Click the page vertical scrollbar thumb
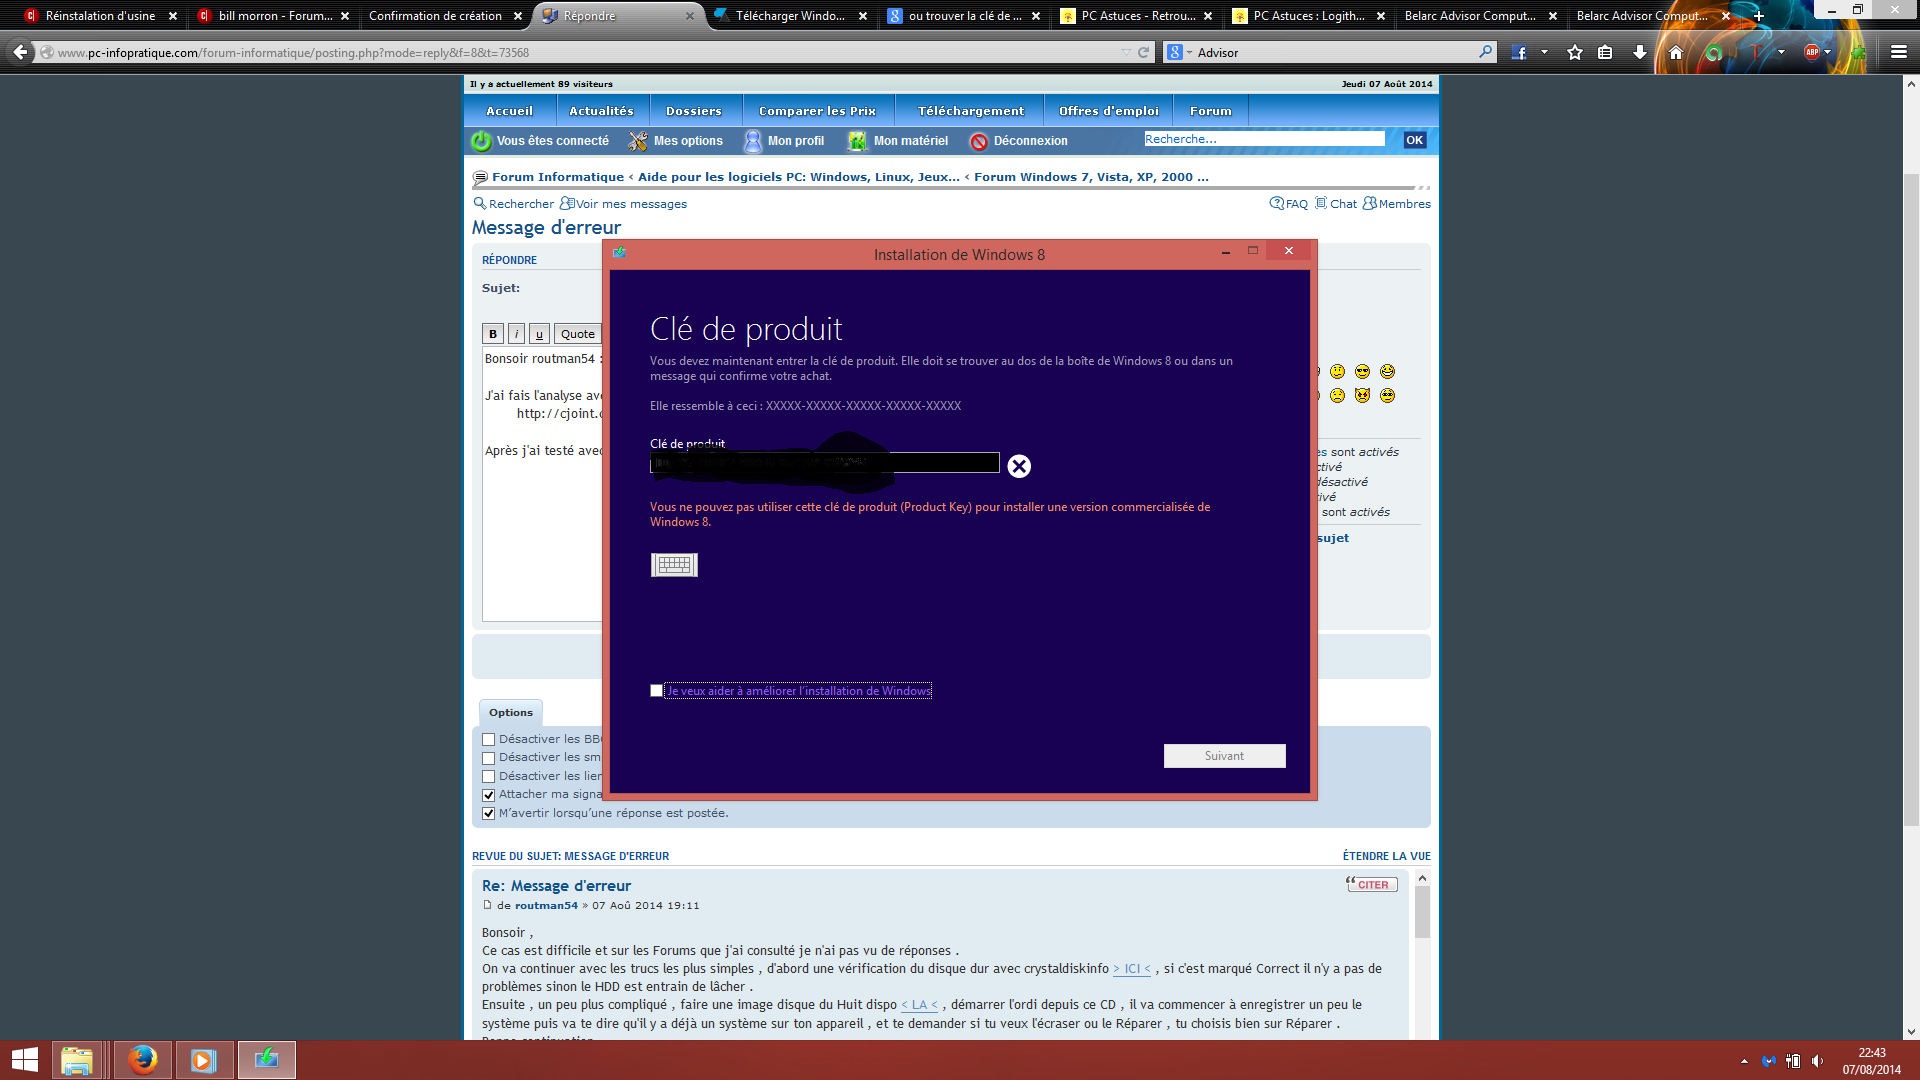1920x1080 pixels. pyautogui.click(x=1911, y=500)
